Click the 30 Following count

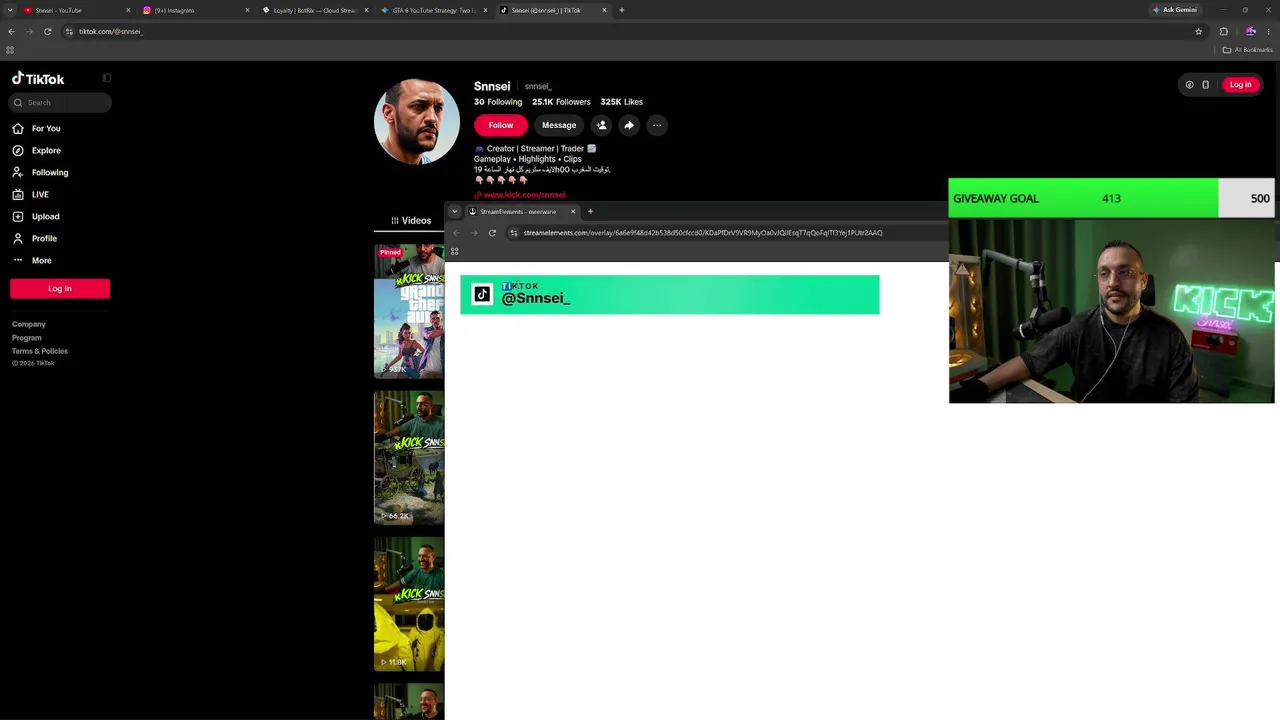point(498,102)
